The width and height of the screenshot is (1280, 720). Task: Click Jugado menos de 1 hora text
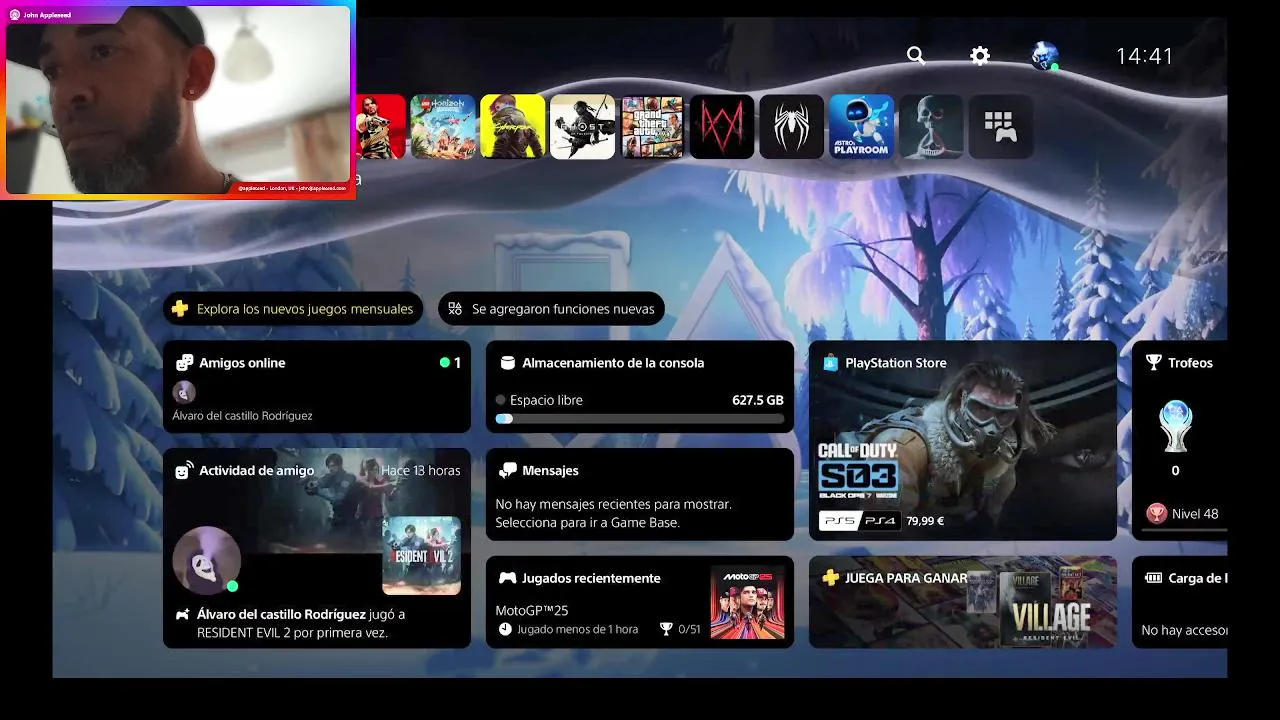(x=578, y=629)
